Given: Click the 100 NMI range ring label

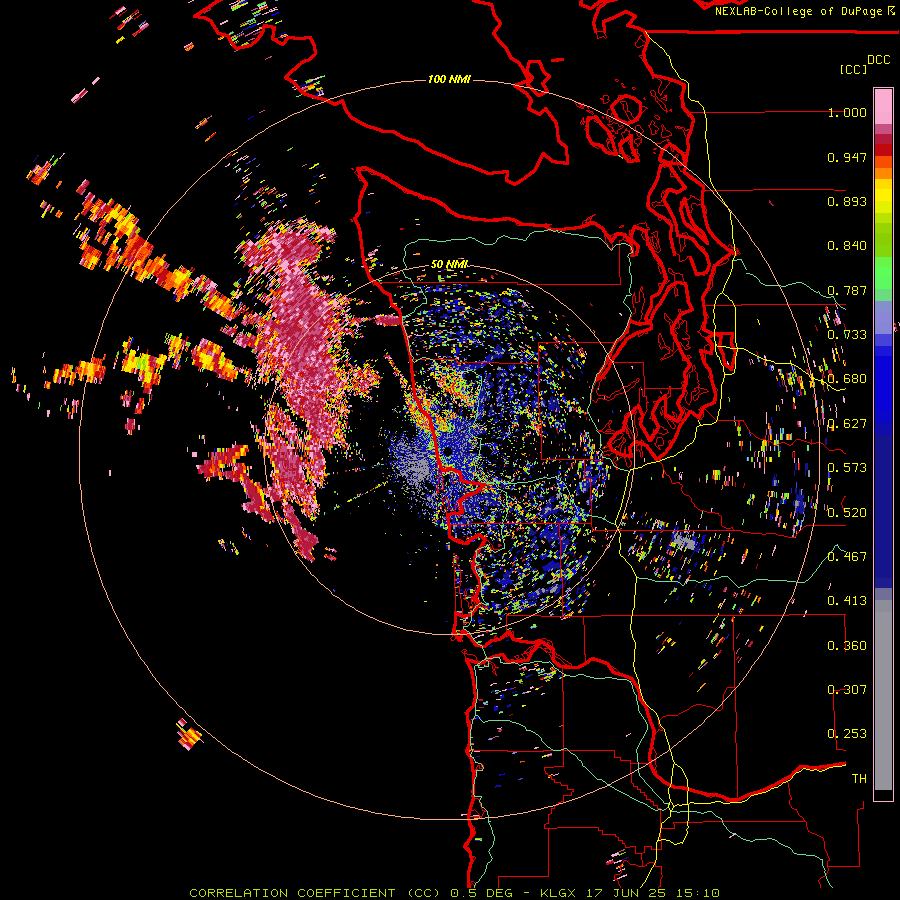Looking at the screenshot, I should (449, 79).
